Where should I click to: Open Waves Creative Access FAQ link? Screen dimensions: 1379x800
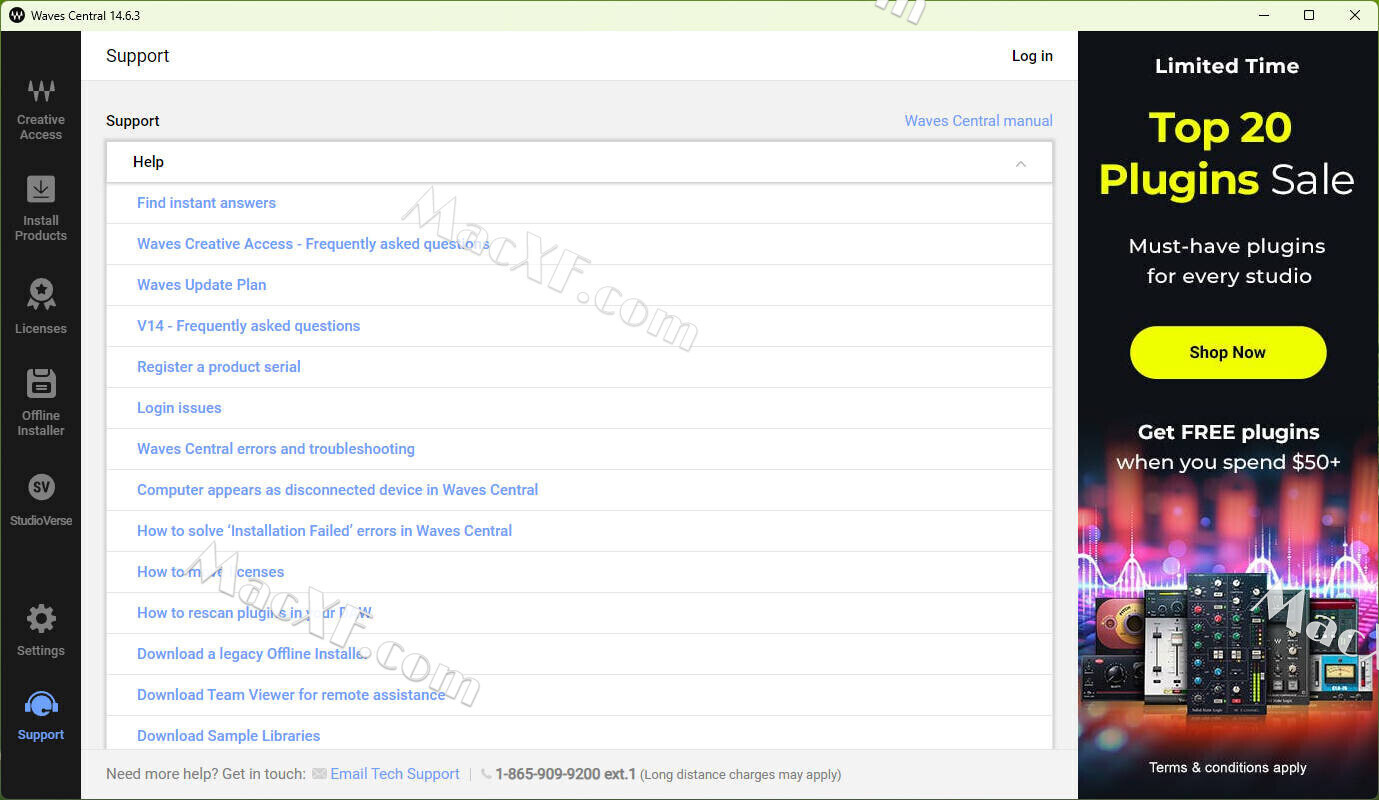point(313,244)
